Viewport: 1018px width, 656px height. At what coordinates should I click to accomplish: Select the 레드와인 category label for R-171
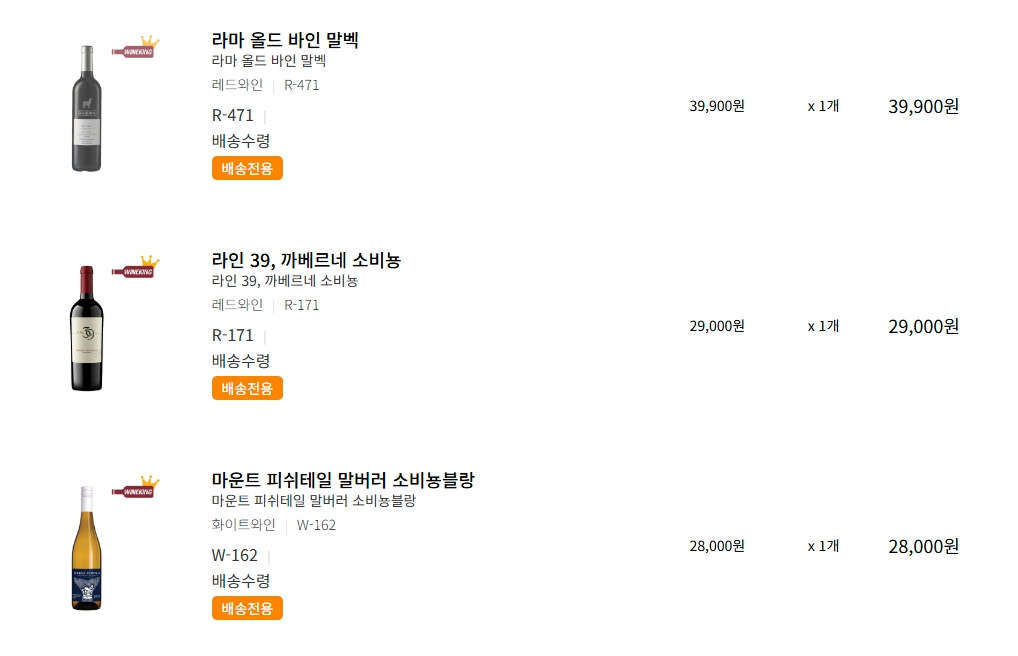pos(237,305)
